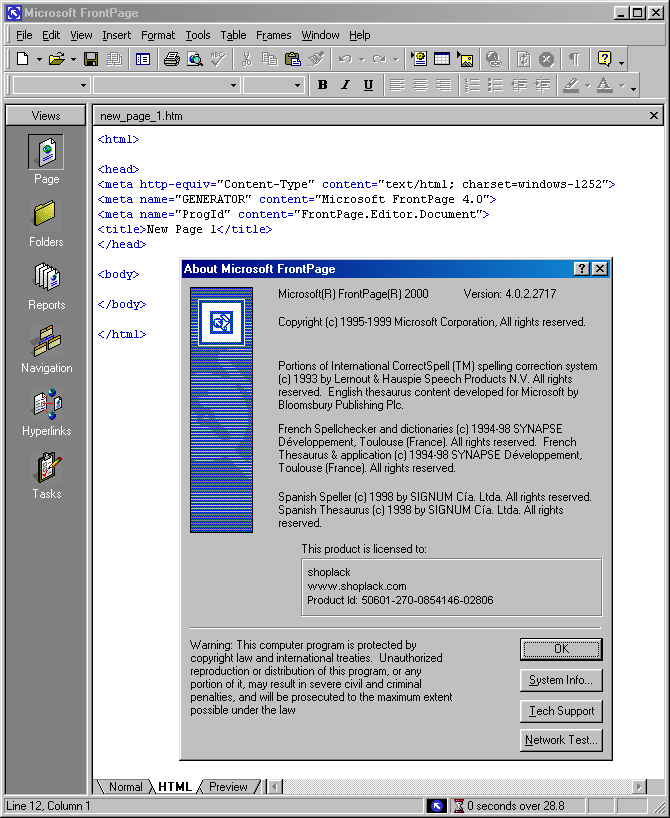Click the Network Test... button
This screenshot has width=670, height=818.
tap(561, 740)
